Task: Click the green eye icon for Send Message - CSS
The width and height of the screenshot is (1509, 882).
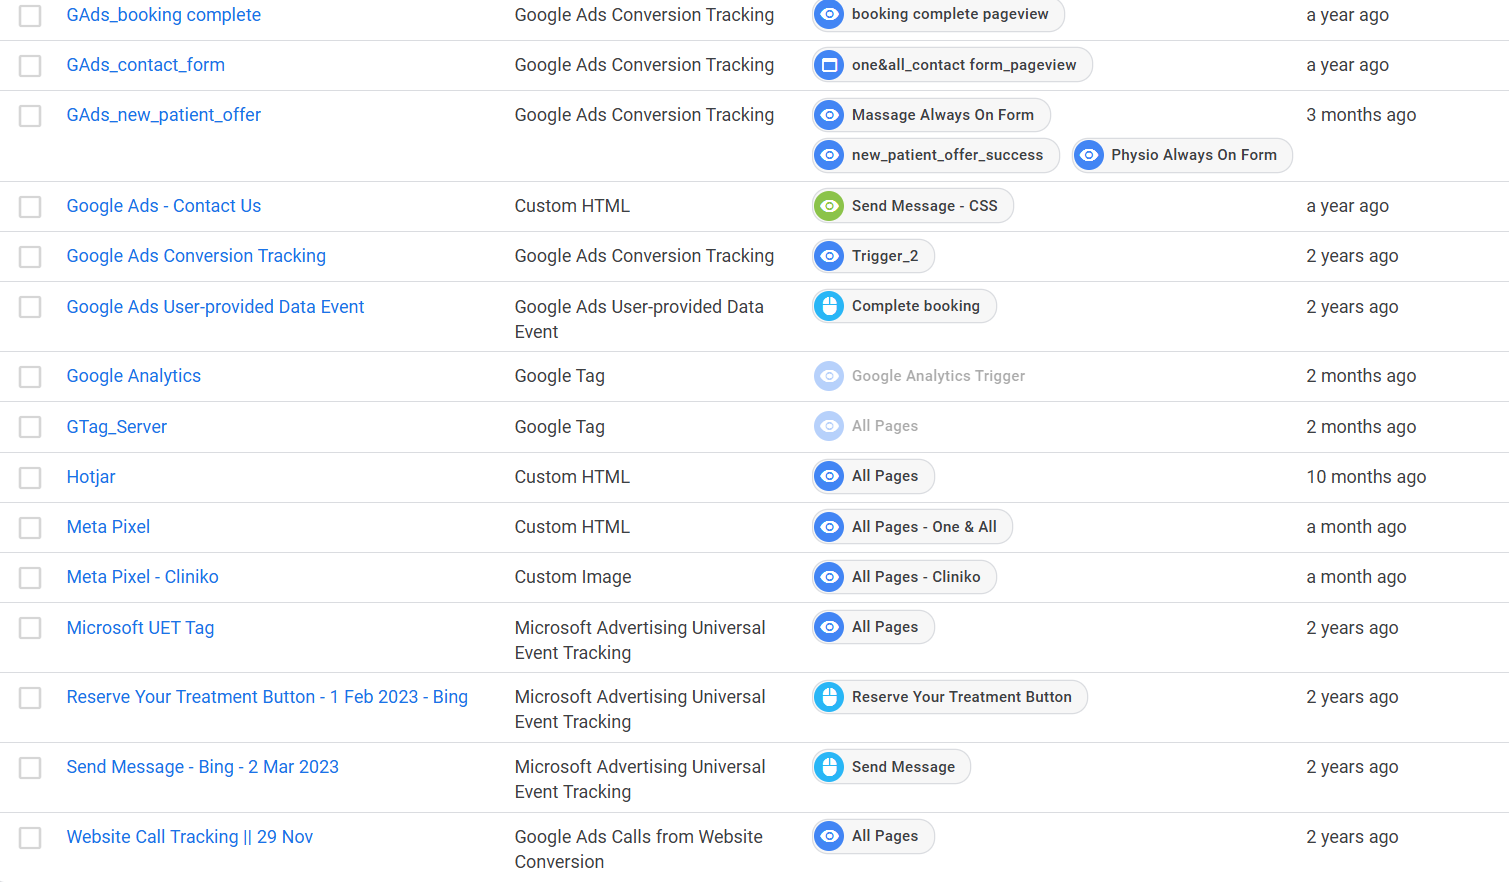Action: click(x=830, y=206)
